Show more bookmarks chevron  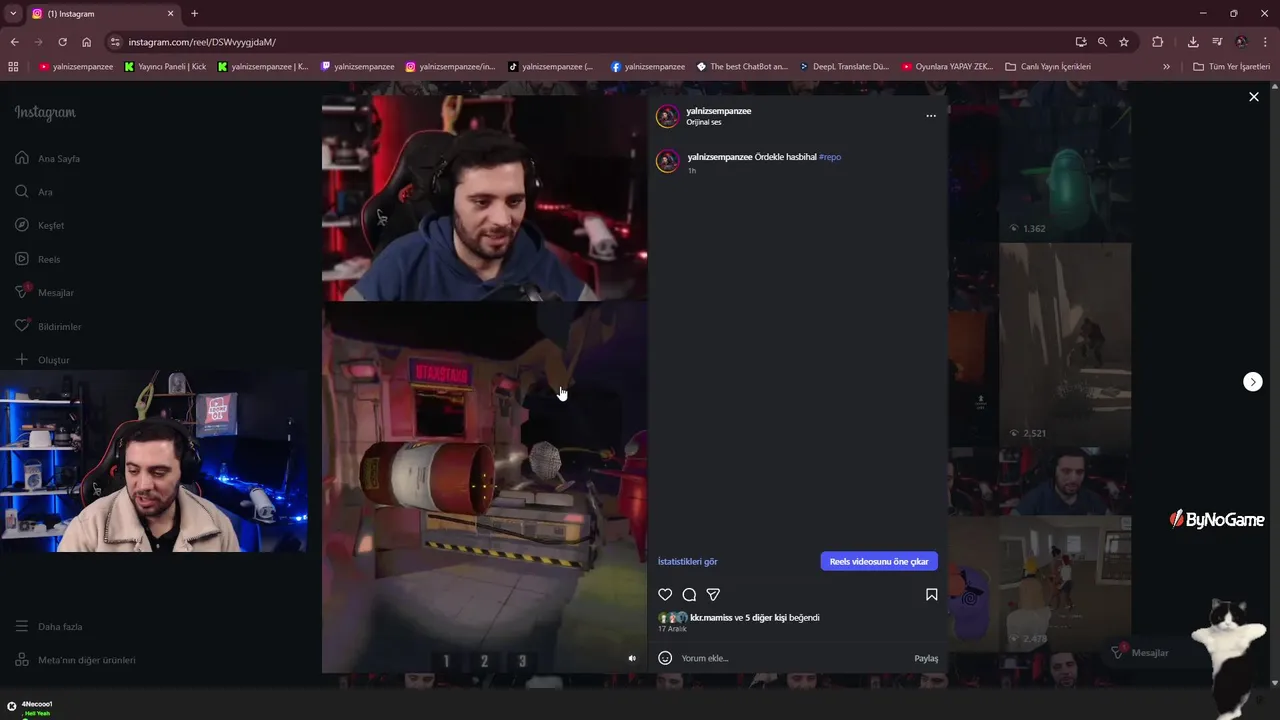tap(1166, 67)
